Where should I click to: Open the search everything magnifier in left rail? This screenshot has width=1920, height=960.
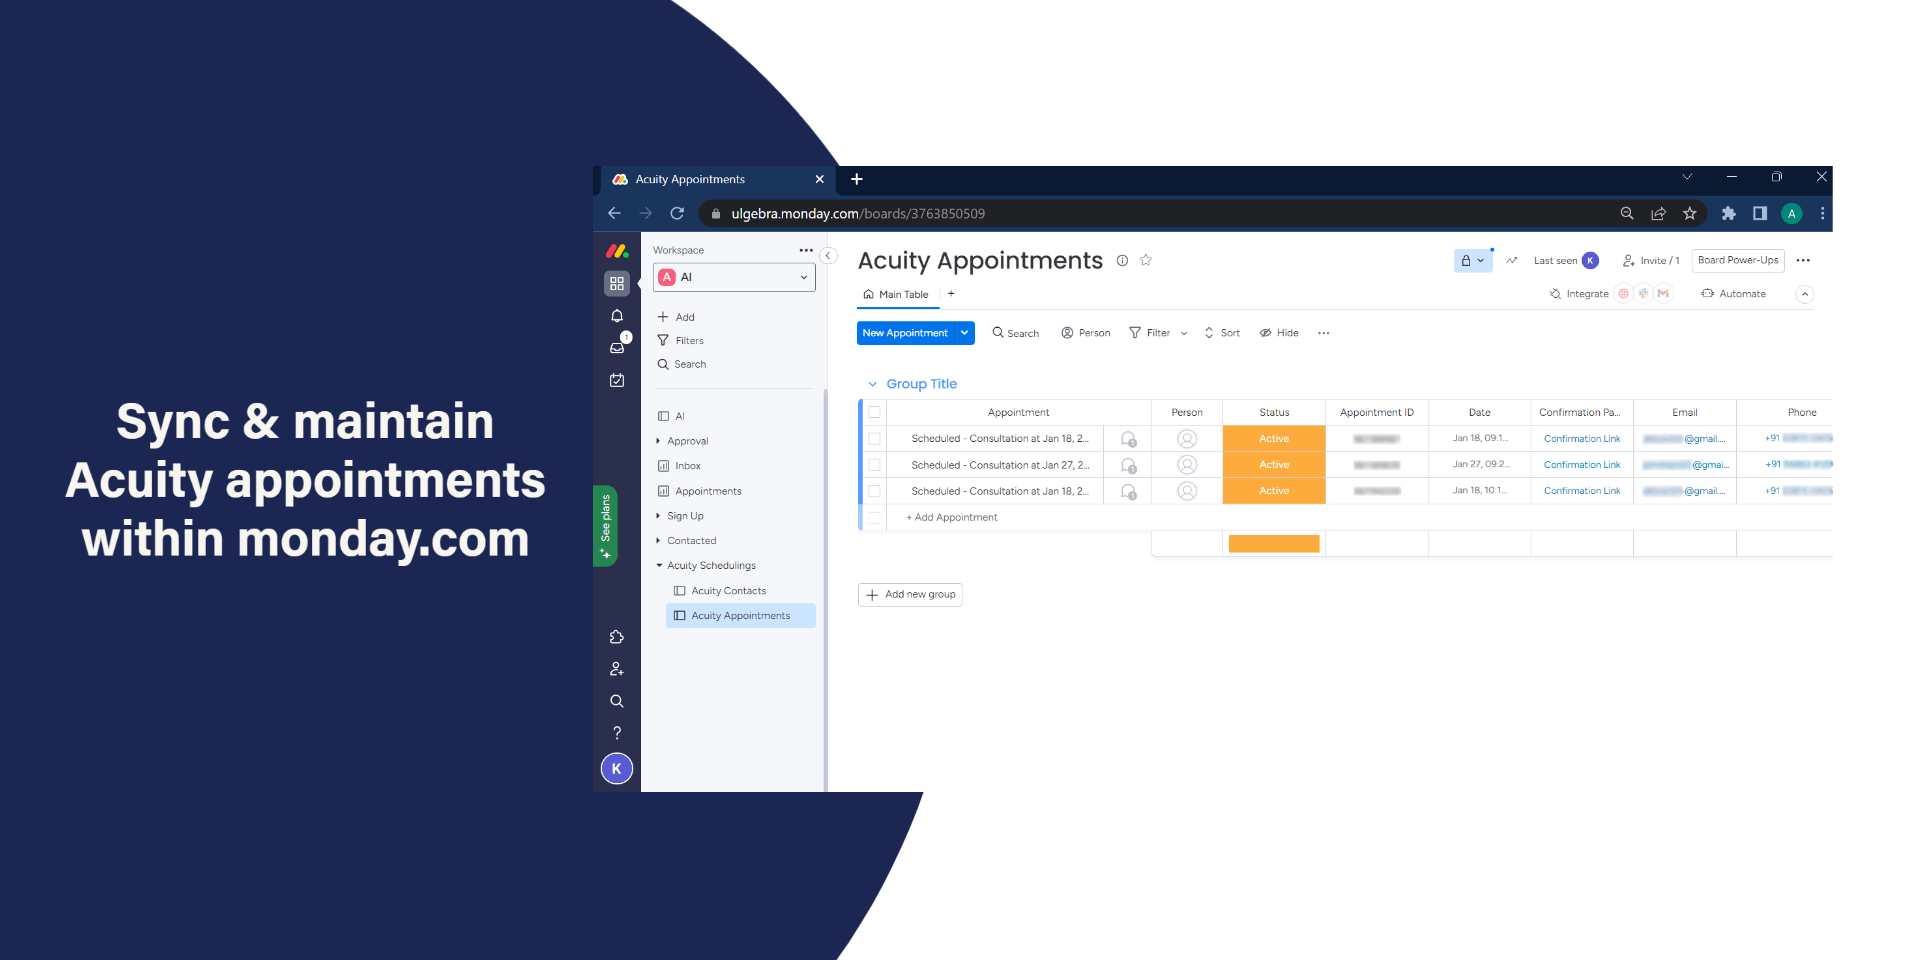(x=617, y=701)
